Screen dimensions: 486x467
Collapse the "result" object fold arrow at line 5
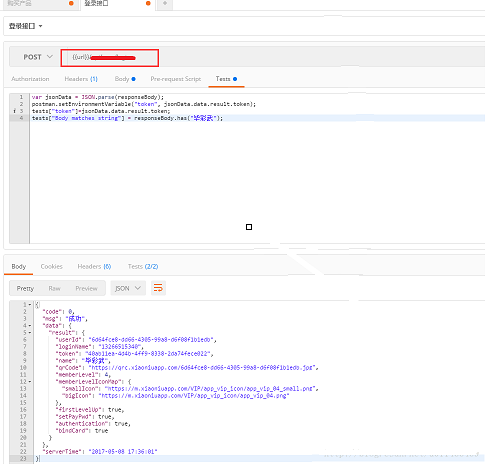click(30, 333)
